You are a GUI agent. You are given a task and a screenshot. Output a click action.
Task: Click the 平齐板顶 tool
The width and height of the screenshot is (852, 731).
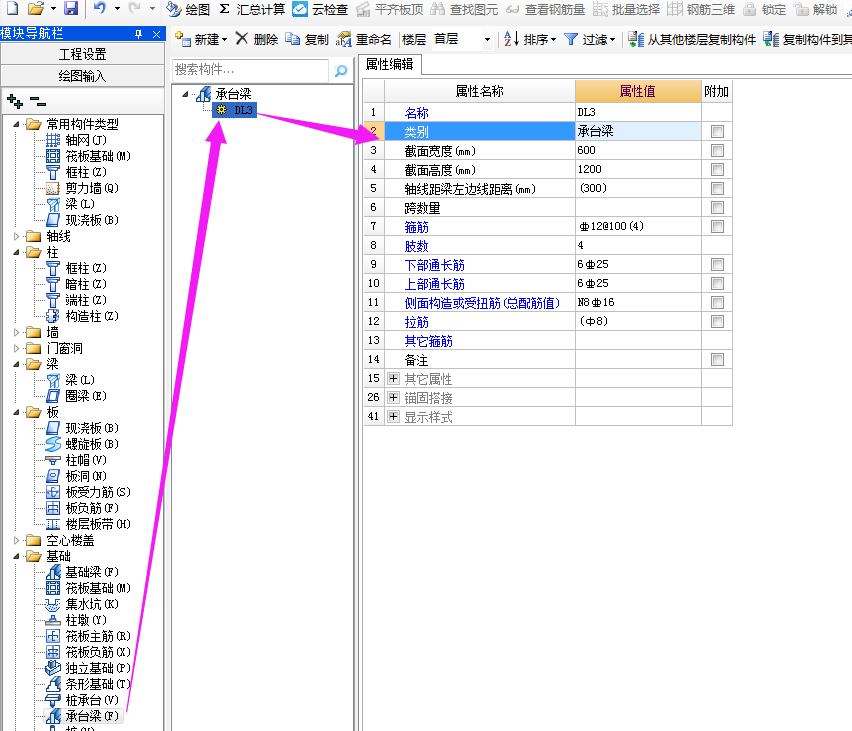(390, 9)
